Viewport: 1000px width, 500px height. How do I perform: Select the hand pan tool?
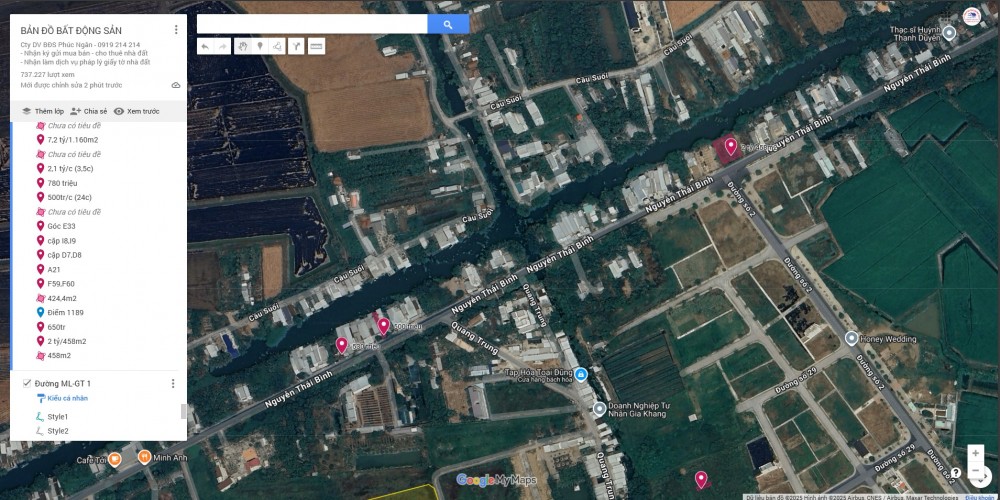[242, 46]
